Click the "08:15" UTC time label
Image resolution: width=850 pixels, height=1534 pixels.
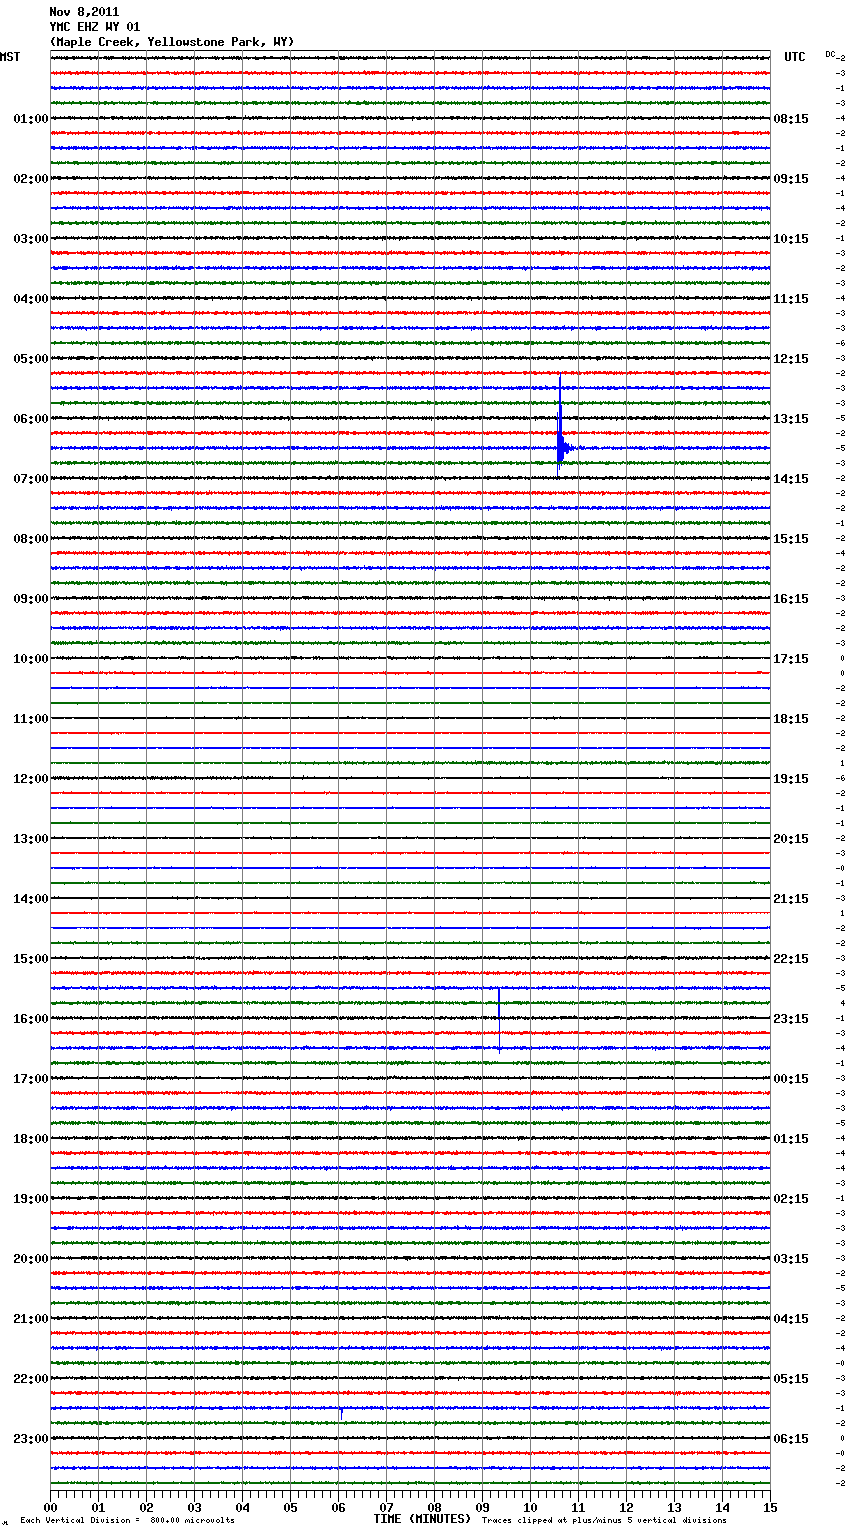tap(791, 119)
